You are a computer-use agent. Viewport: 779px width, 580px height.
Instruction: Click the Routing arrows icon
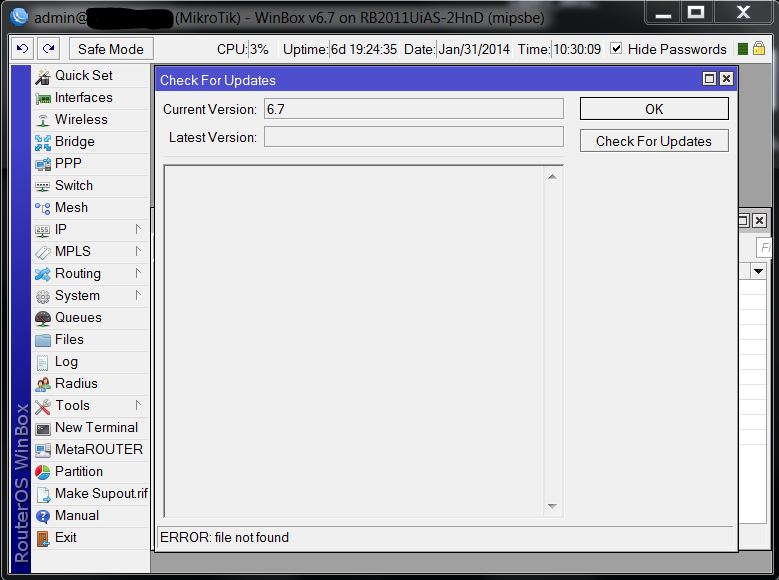coord(43,274)
